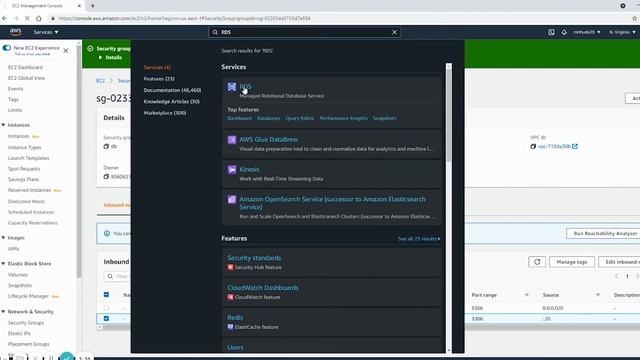The height and width of the screenshot is (360, 640).
Task: Expand Details in green banner
Action: [x=110, y=58]
